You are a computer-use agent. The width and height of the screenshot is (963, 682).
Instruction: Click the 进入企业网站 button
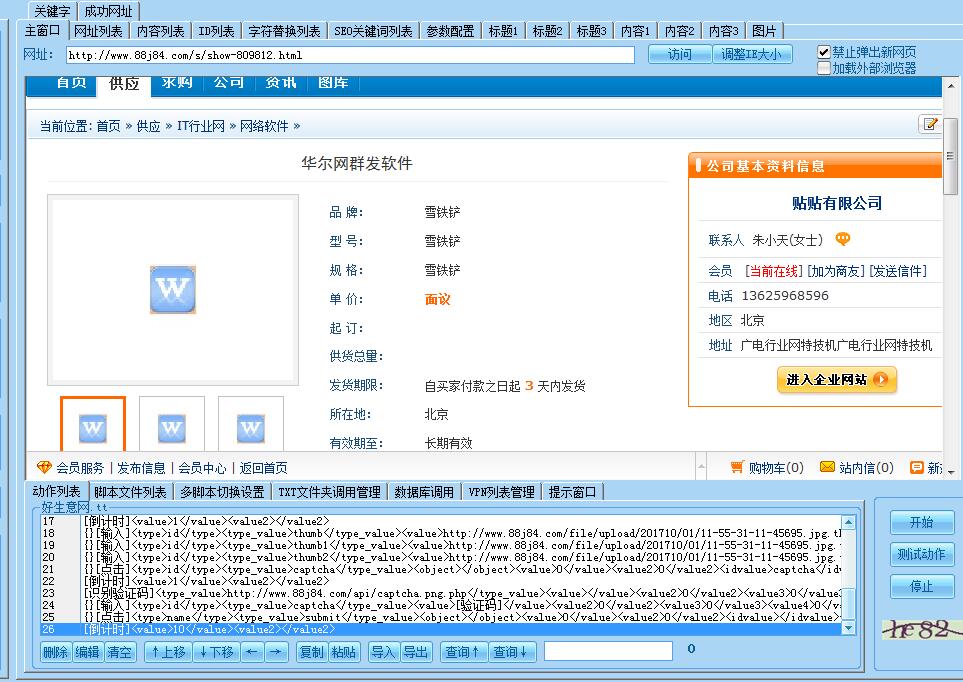point(836,379)
